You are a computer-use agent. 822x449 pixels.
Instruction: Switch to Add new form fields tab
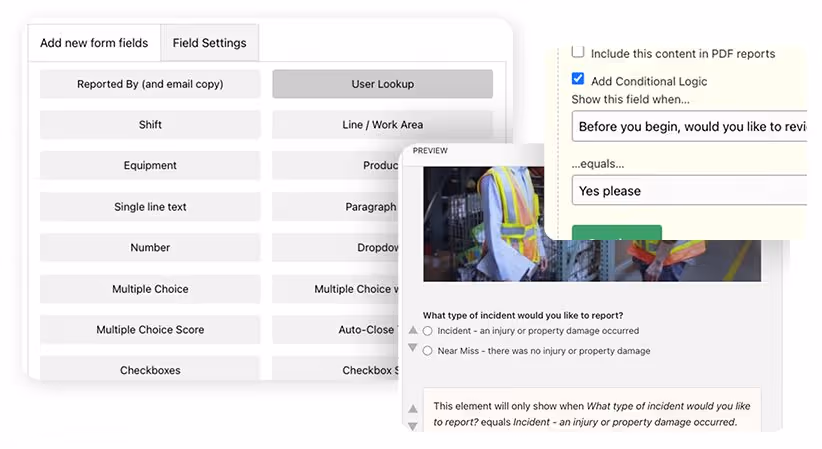(x=94, y=43)
